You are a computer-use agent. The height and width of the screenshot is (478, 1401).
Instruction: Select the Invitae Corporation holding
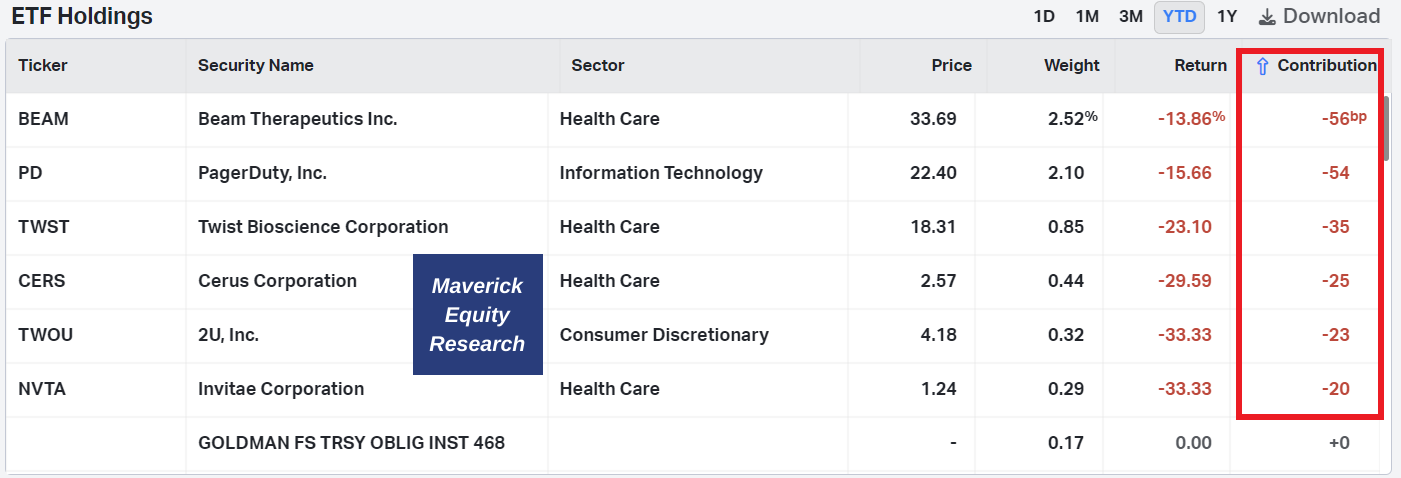pyautogui.click(x=281, y=389)
